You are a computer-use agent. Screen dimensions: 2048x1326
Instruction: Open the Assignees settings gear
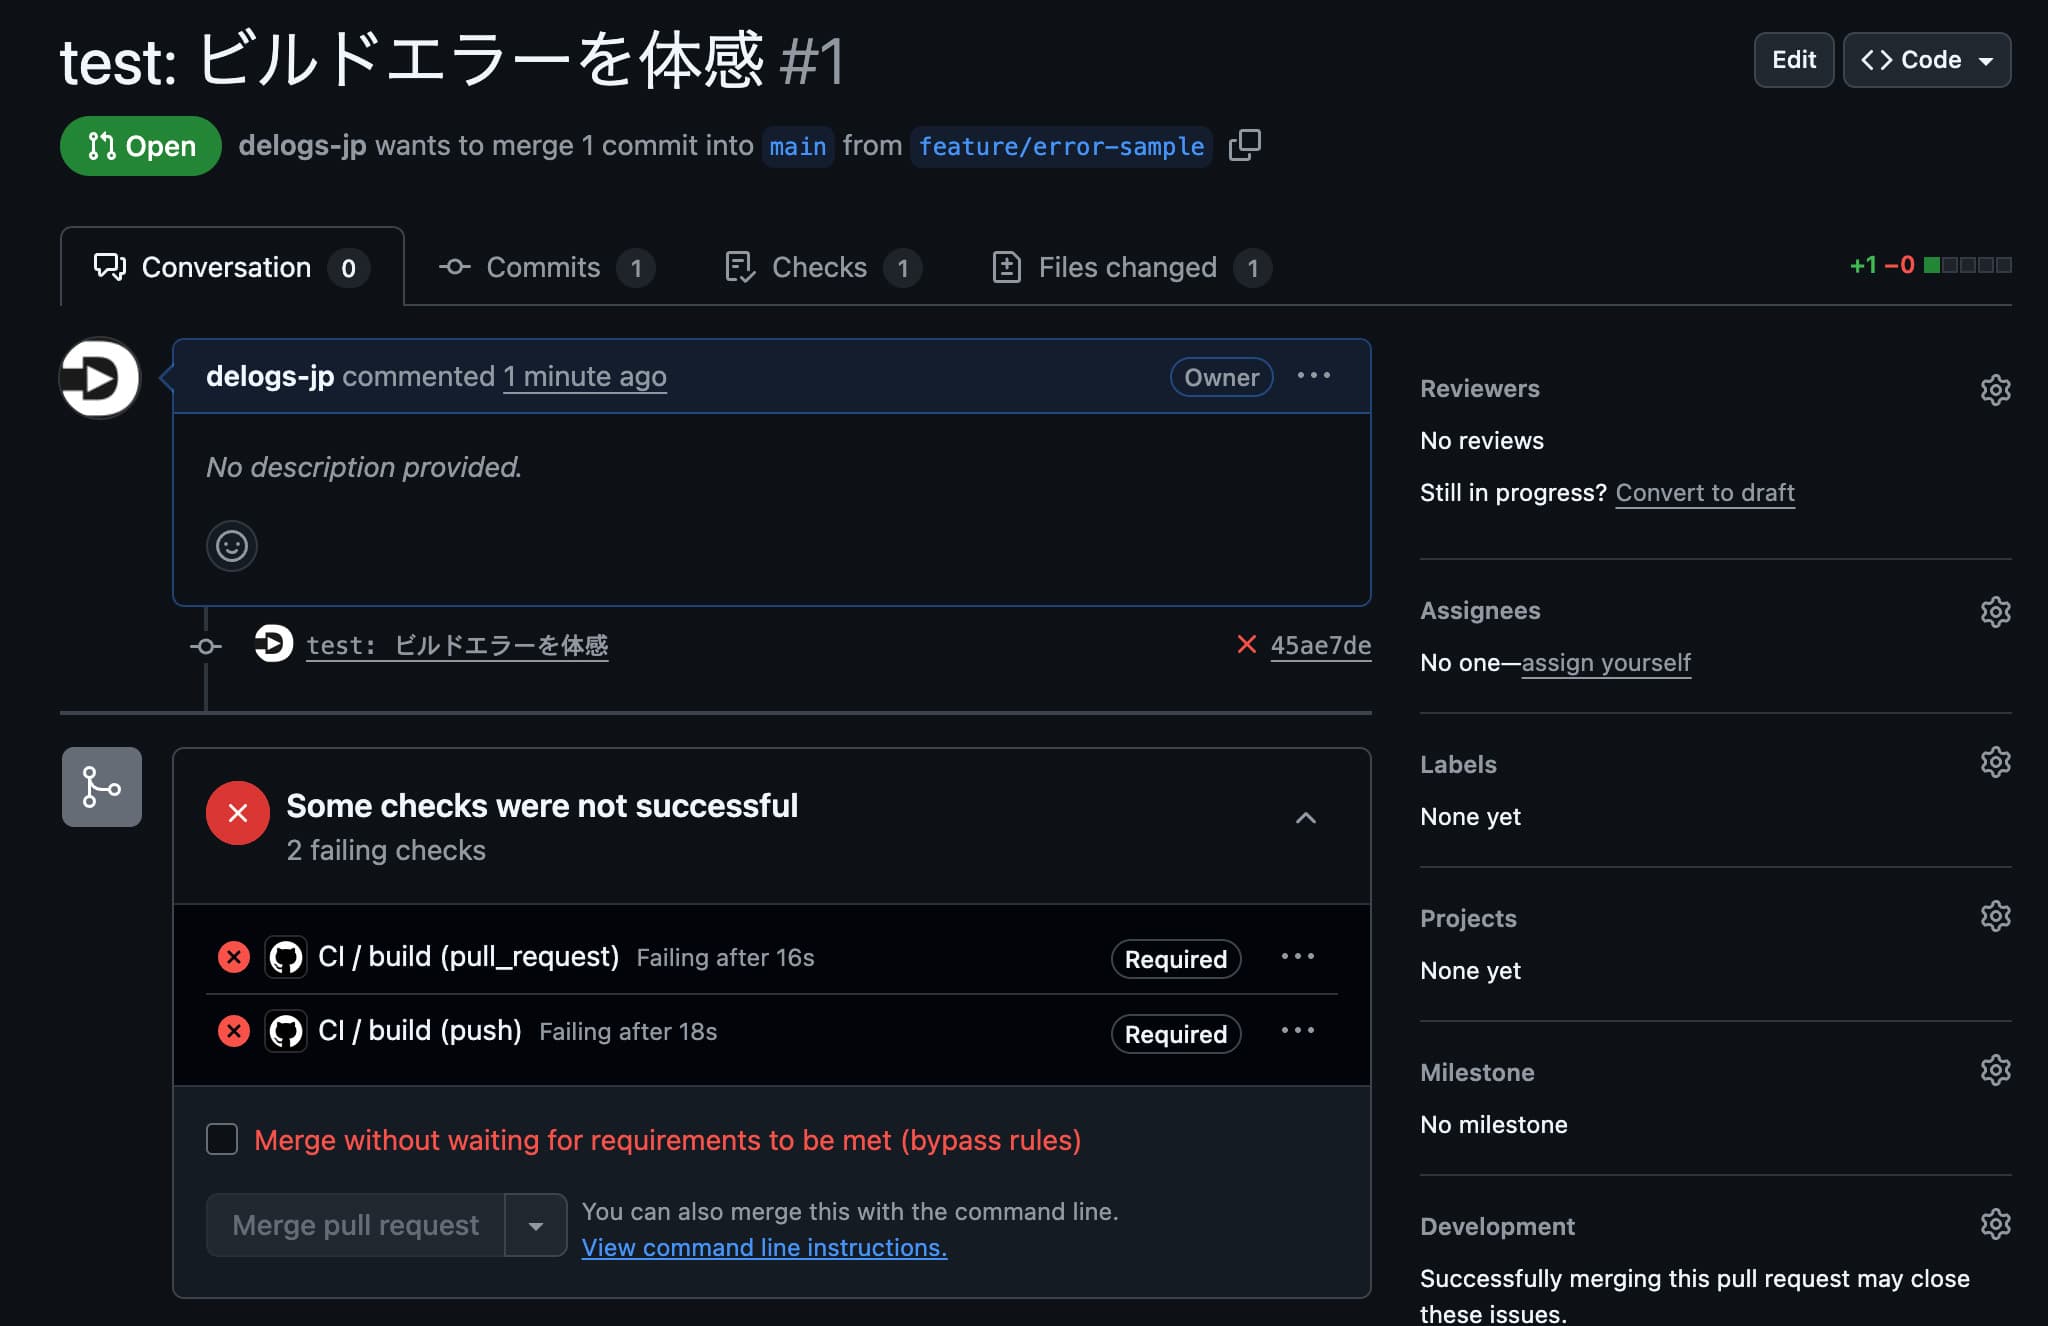[1995, 611]
